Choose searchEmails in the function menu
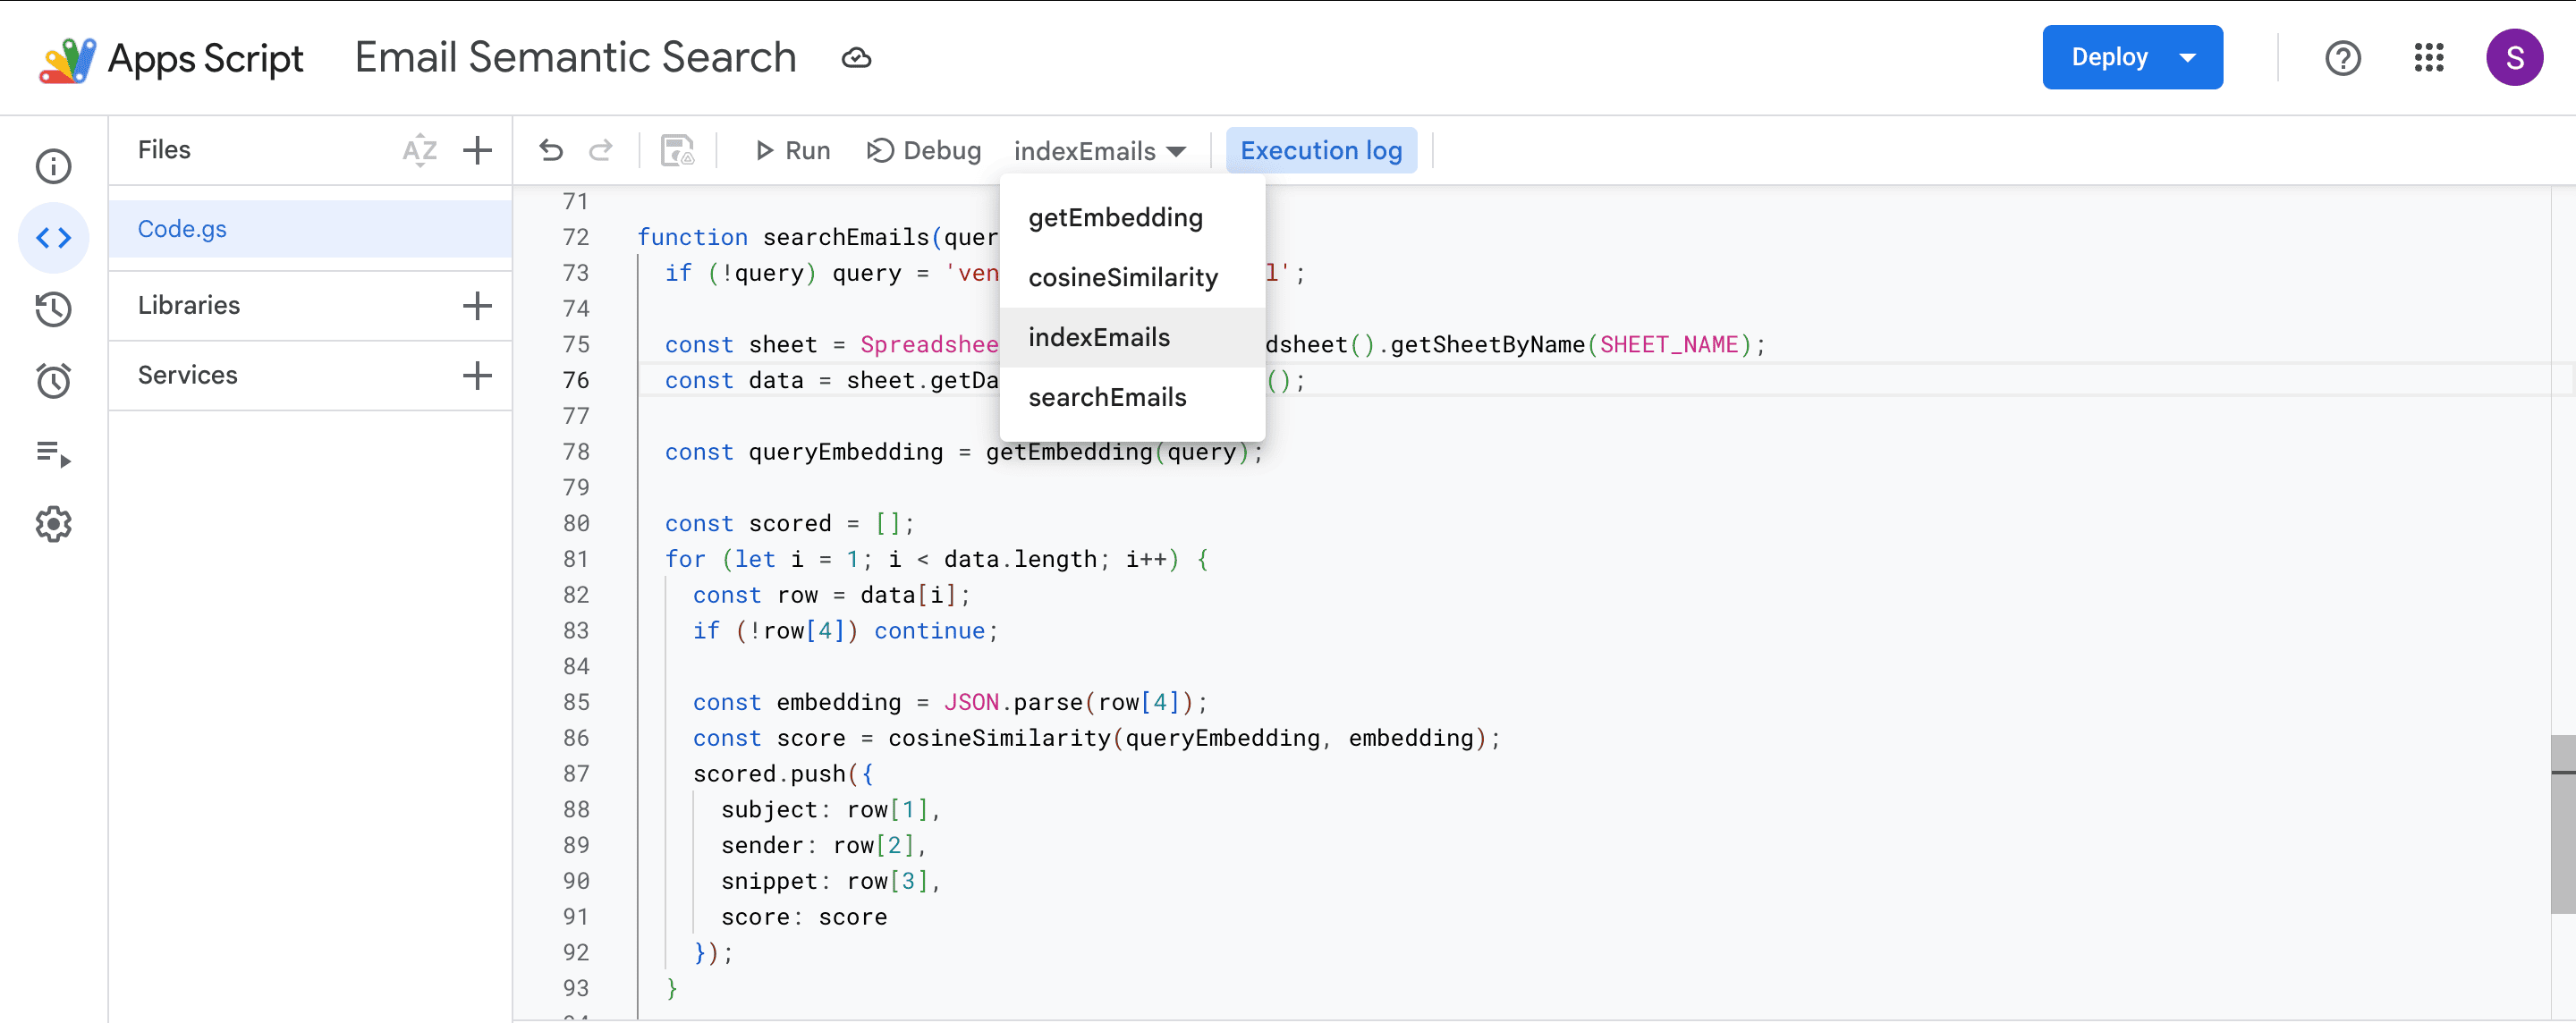2576x1023 pixels. pyautogui.click(x=1132, y=397)
